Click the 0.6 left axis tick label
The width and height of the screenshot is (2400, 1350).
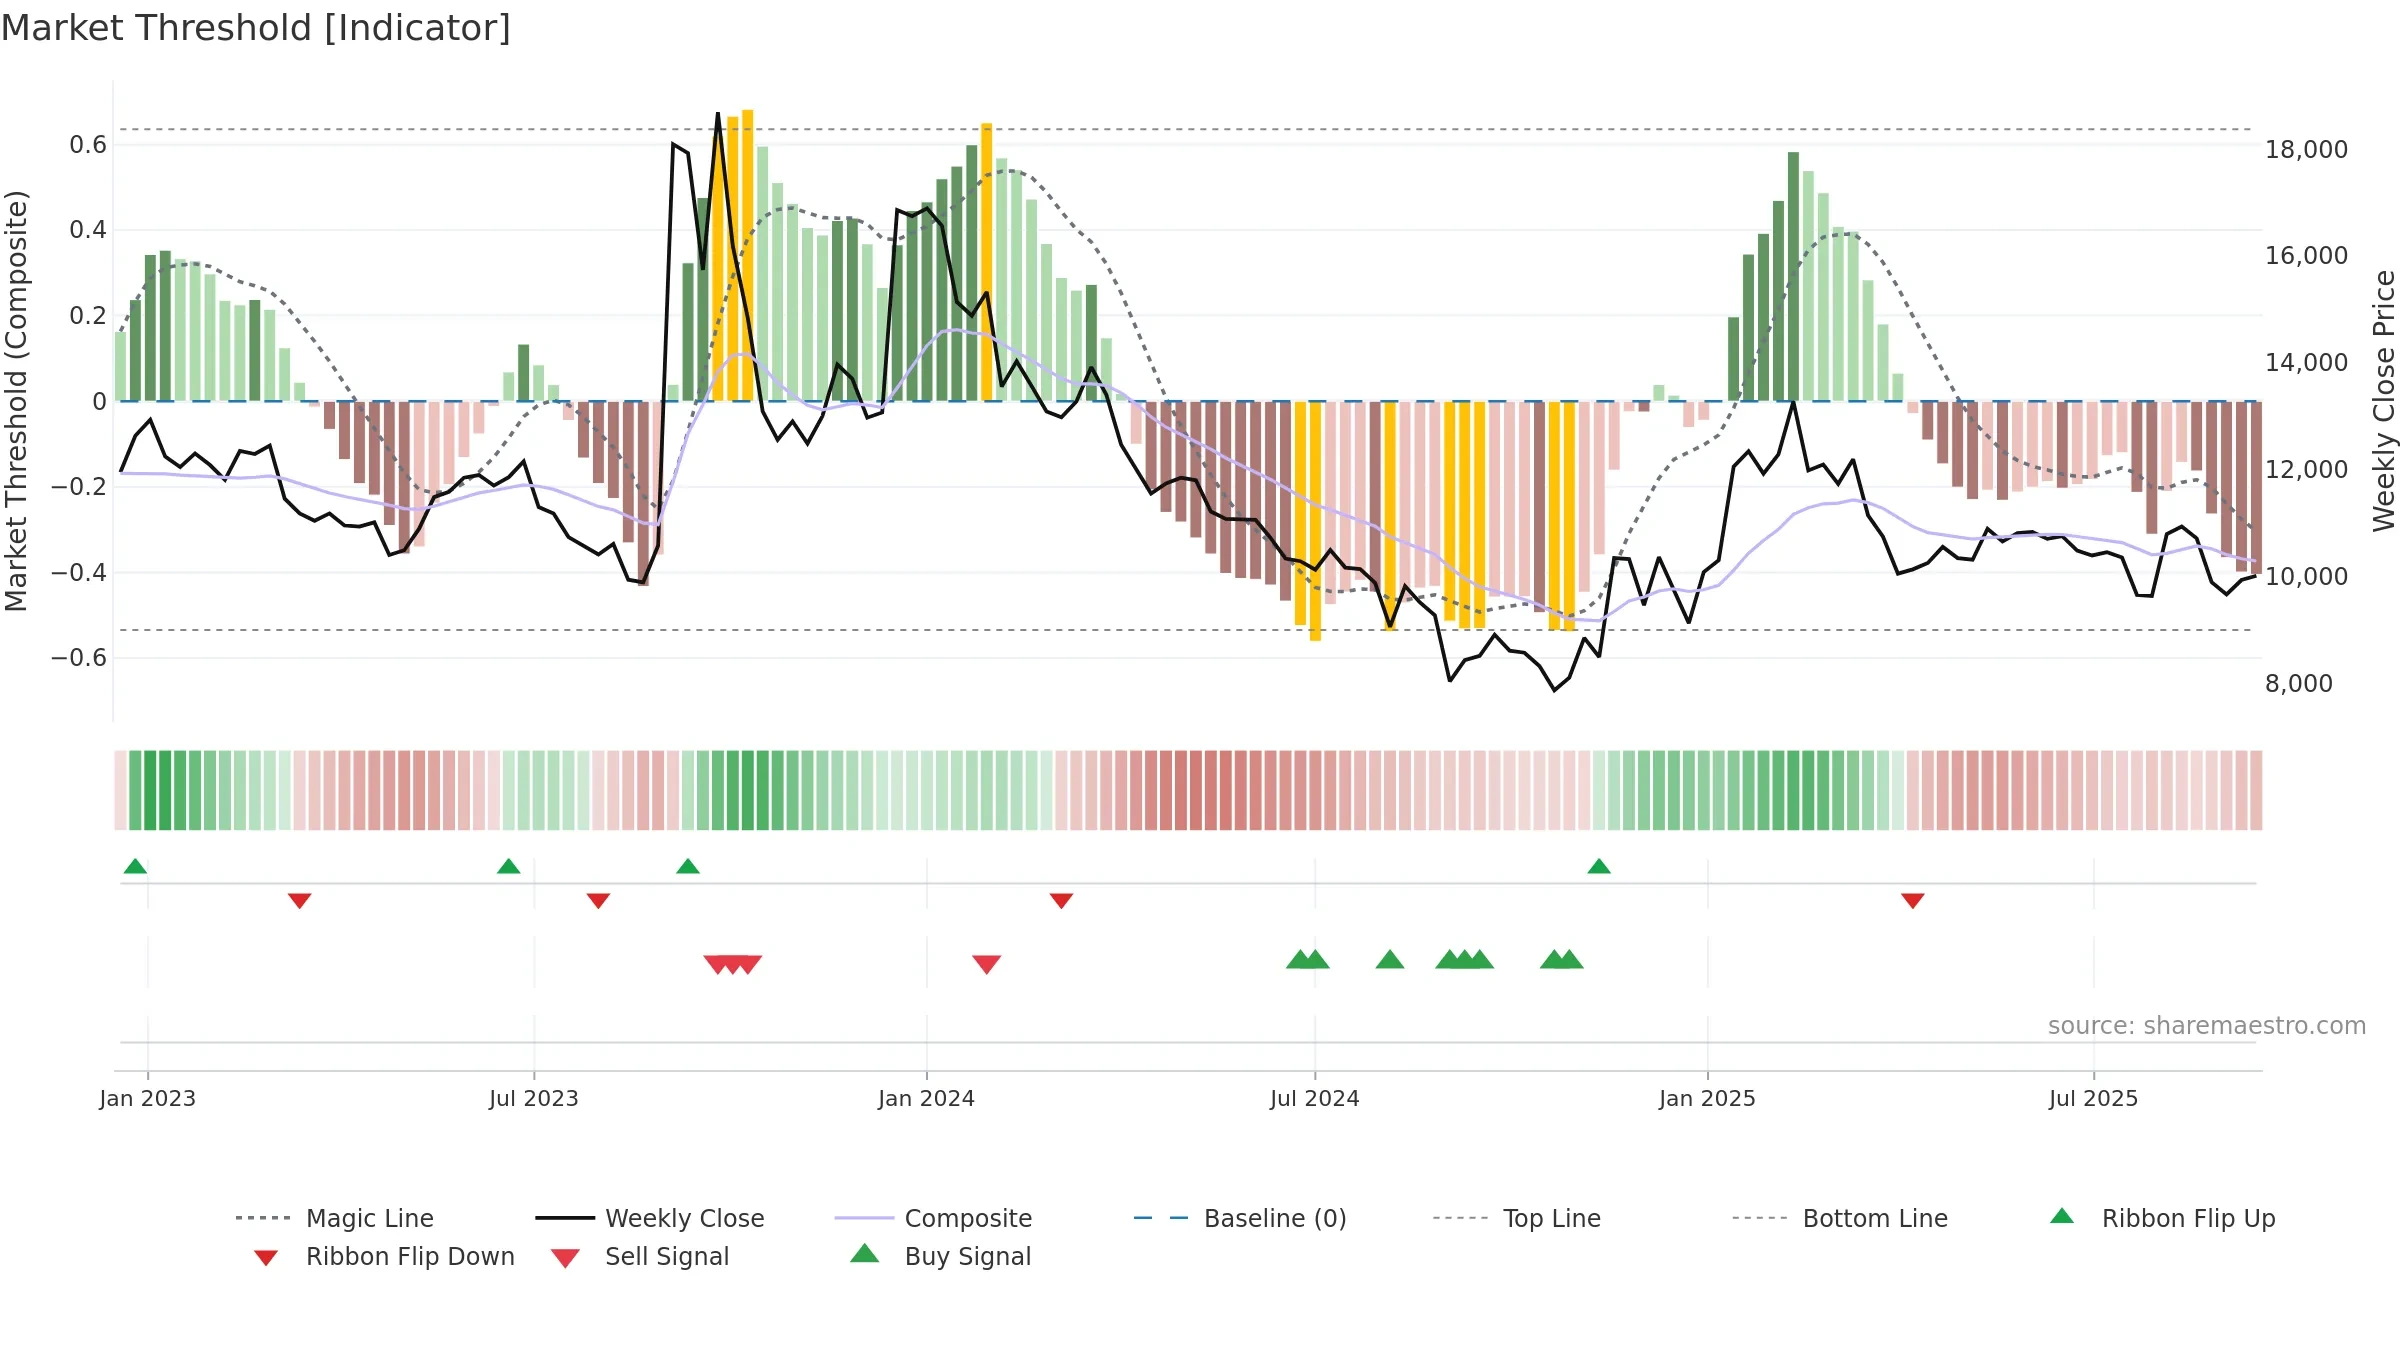click(88, 145)
